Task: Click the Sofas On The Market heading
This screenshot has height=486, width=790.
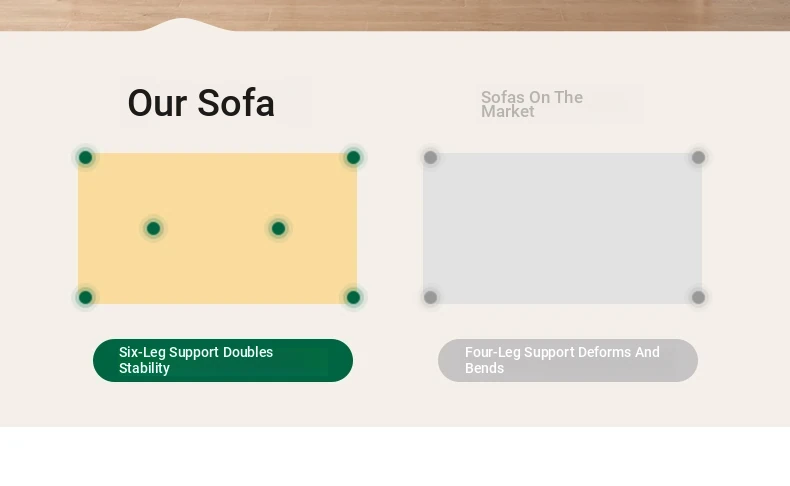Action: point(532,104)
